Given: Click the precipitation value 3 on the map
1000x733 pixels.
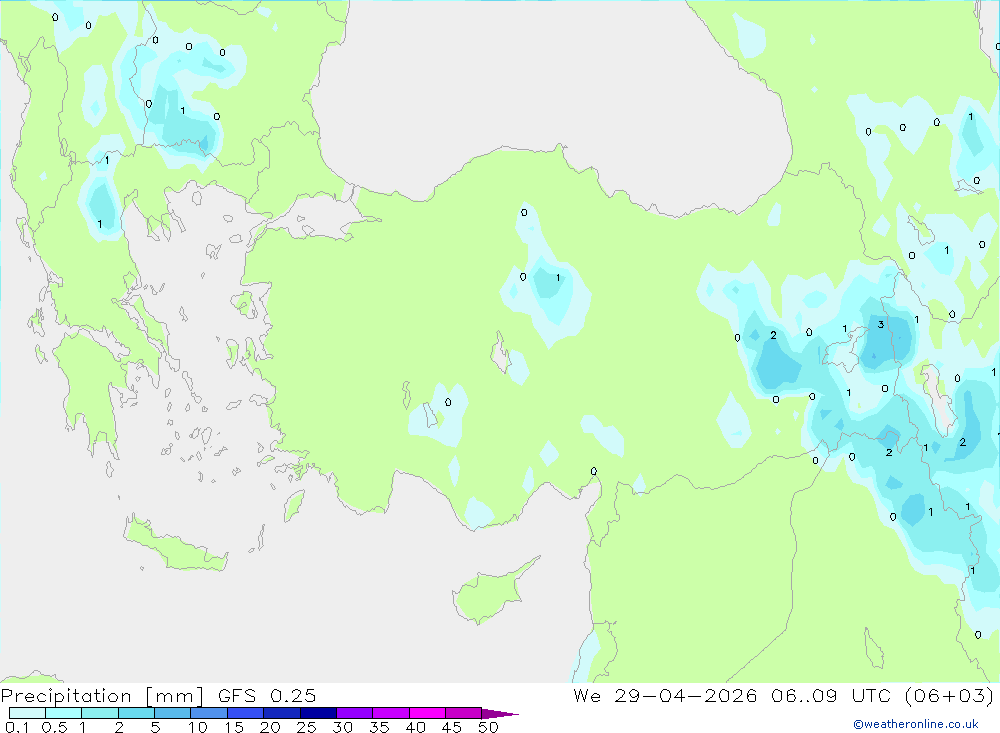Looking at the screenshot, I should coord(881,324).
